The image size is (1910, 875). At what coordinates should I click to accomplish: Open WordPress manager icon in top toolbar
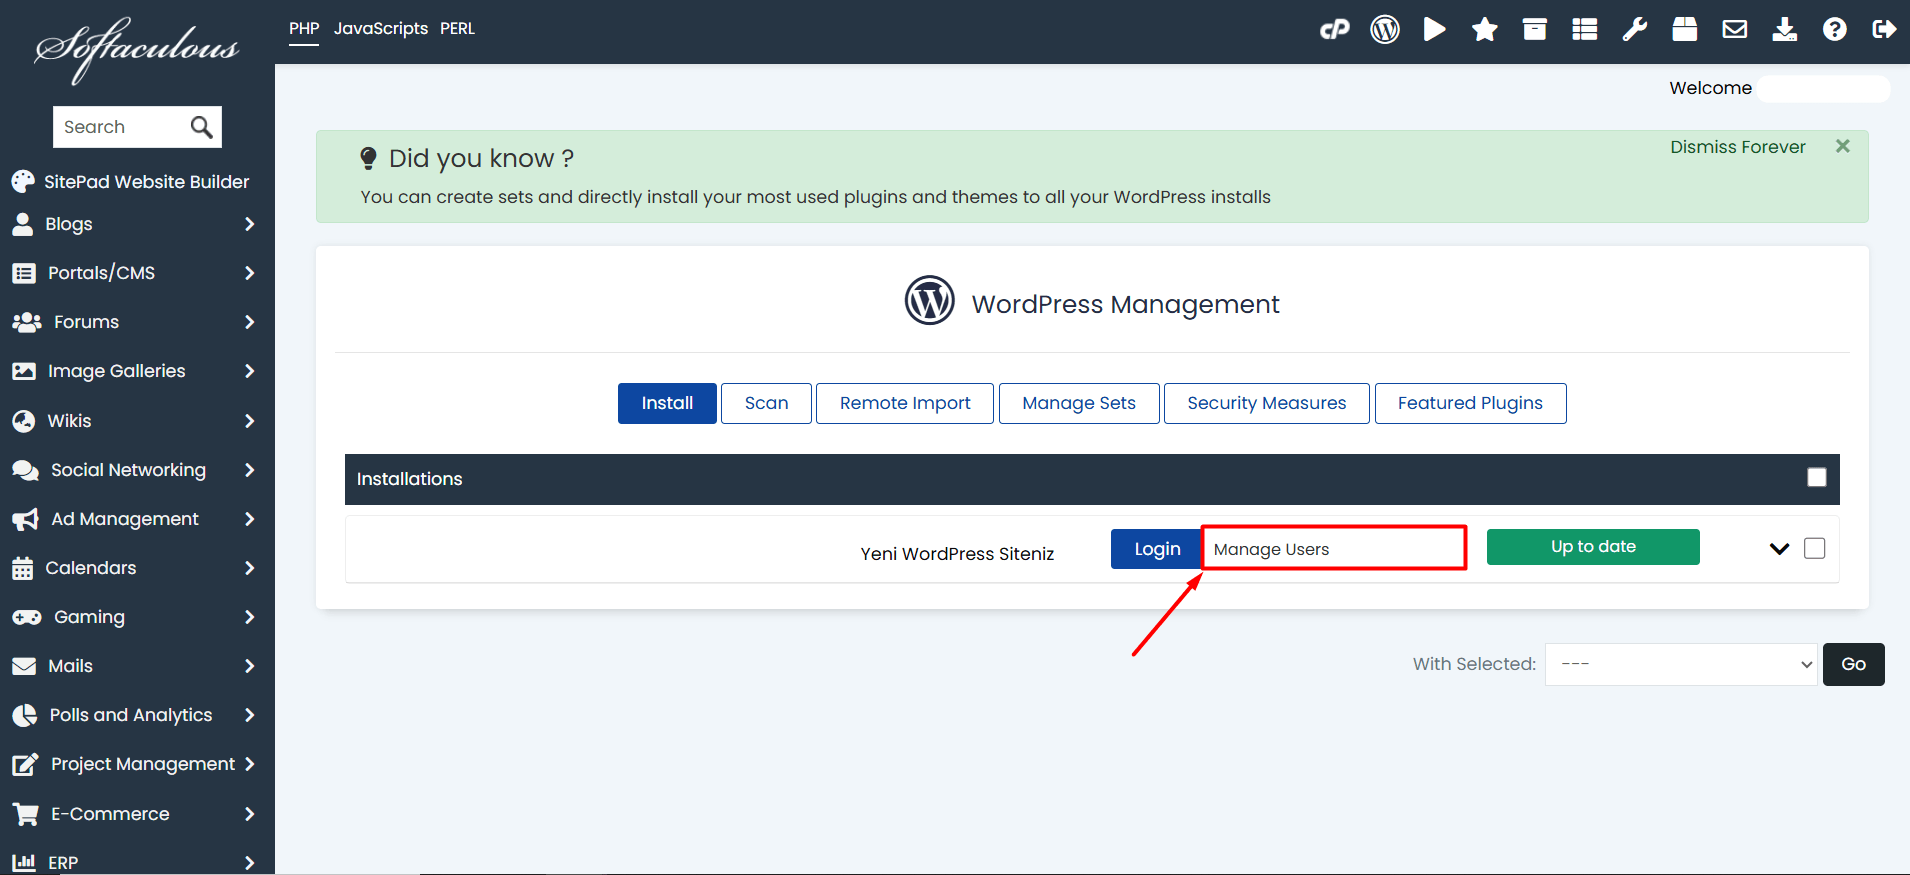1384,30
